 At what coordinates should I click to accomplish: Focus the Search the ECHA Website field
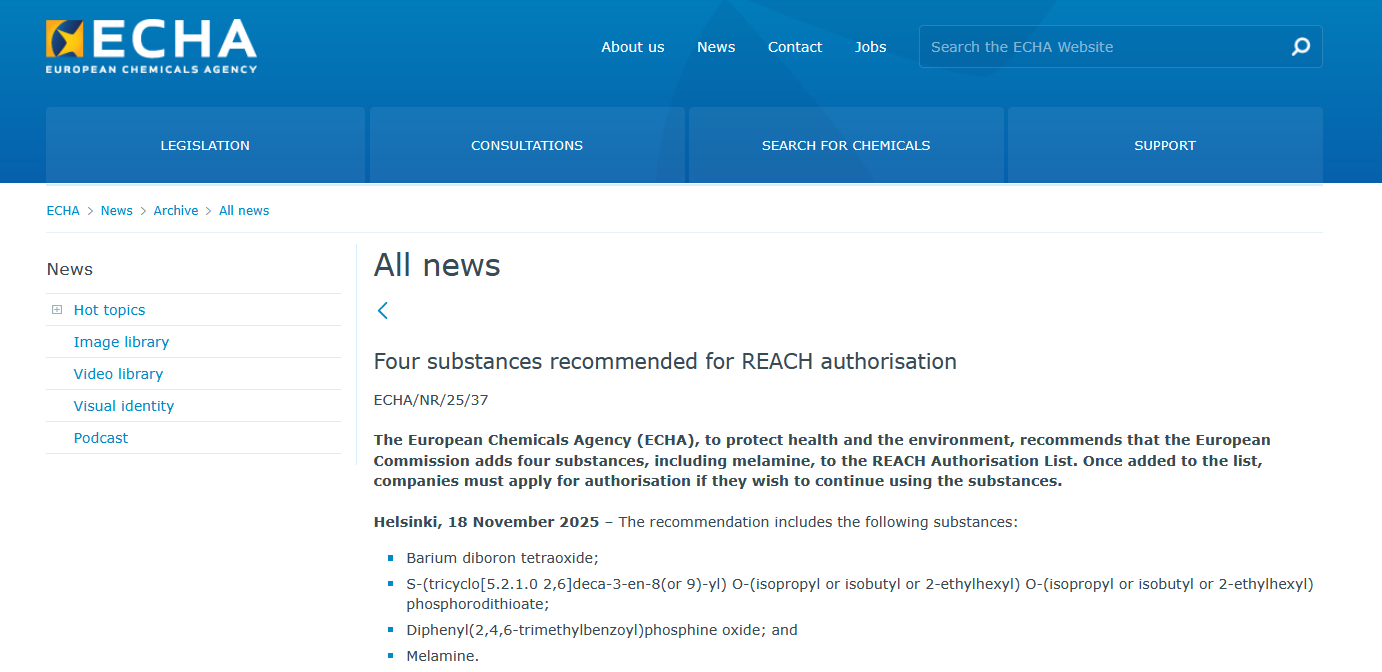[x=1100, y=47]
